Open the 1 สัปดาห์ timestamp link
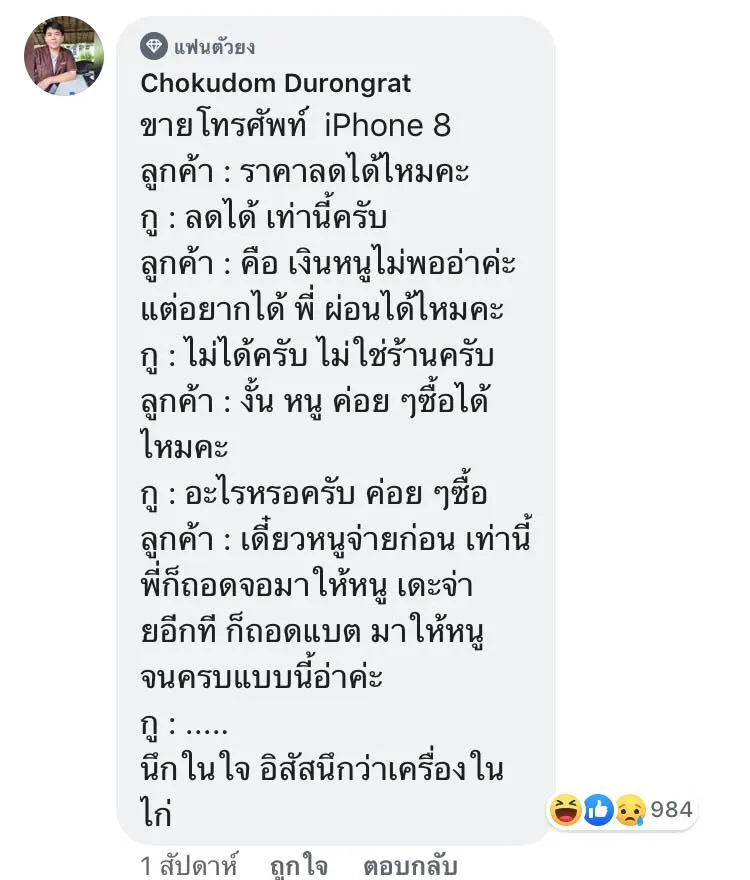The width and height of the screenshot is (750, 880). pos(189,865)
